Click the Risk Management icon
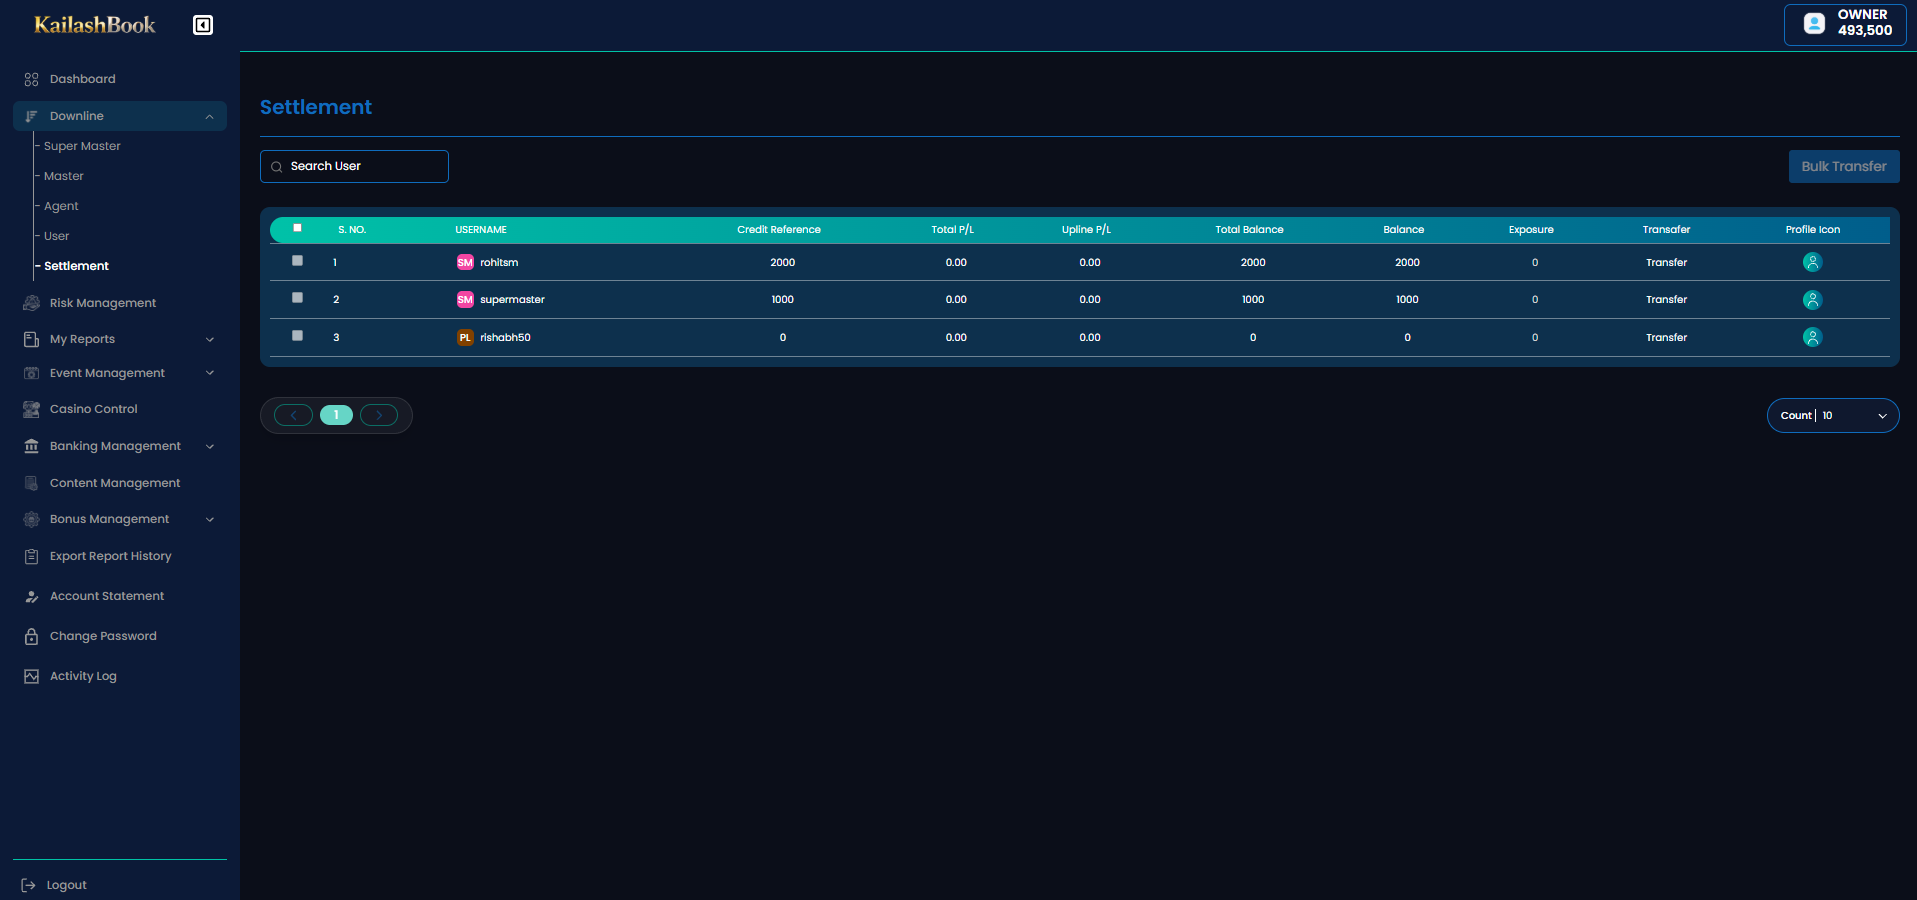This screenshot has height=900, width=1917. point(31,303)
